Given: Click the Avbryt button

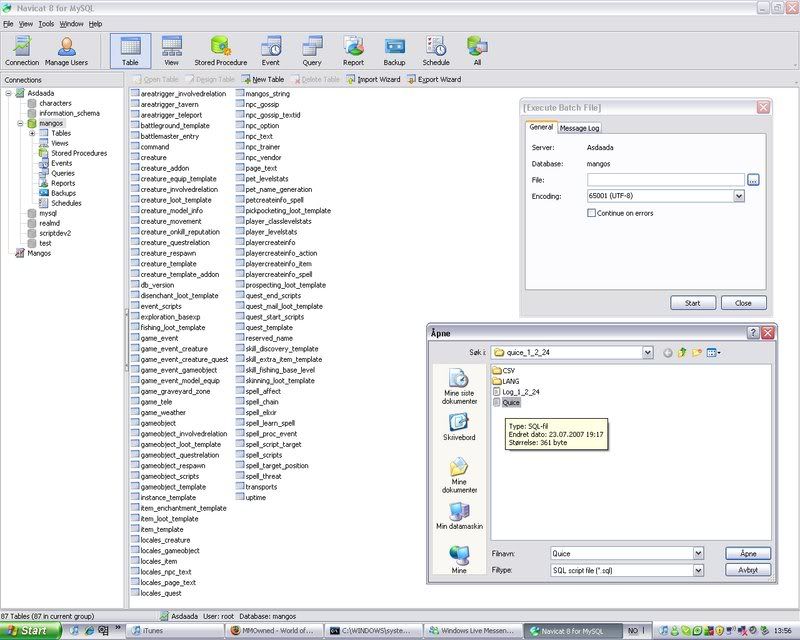Looking at the screenshot, I should 748,570.
